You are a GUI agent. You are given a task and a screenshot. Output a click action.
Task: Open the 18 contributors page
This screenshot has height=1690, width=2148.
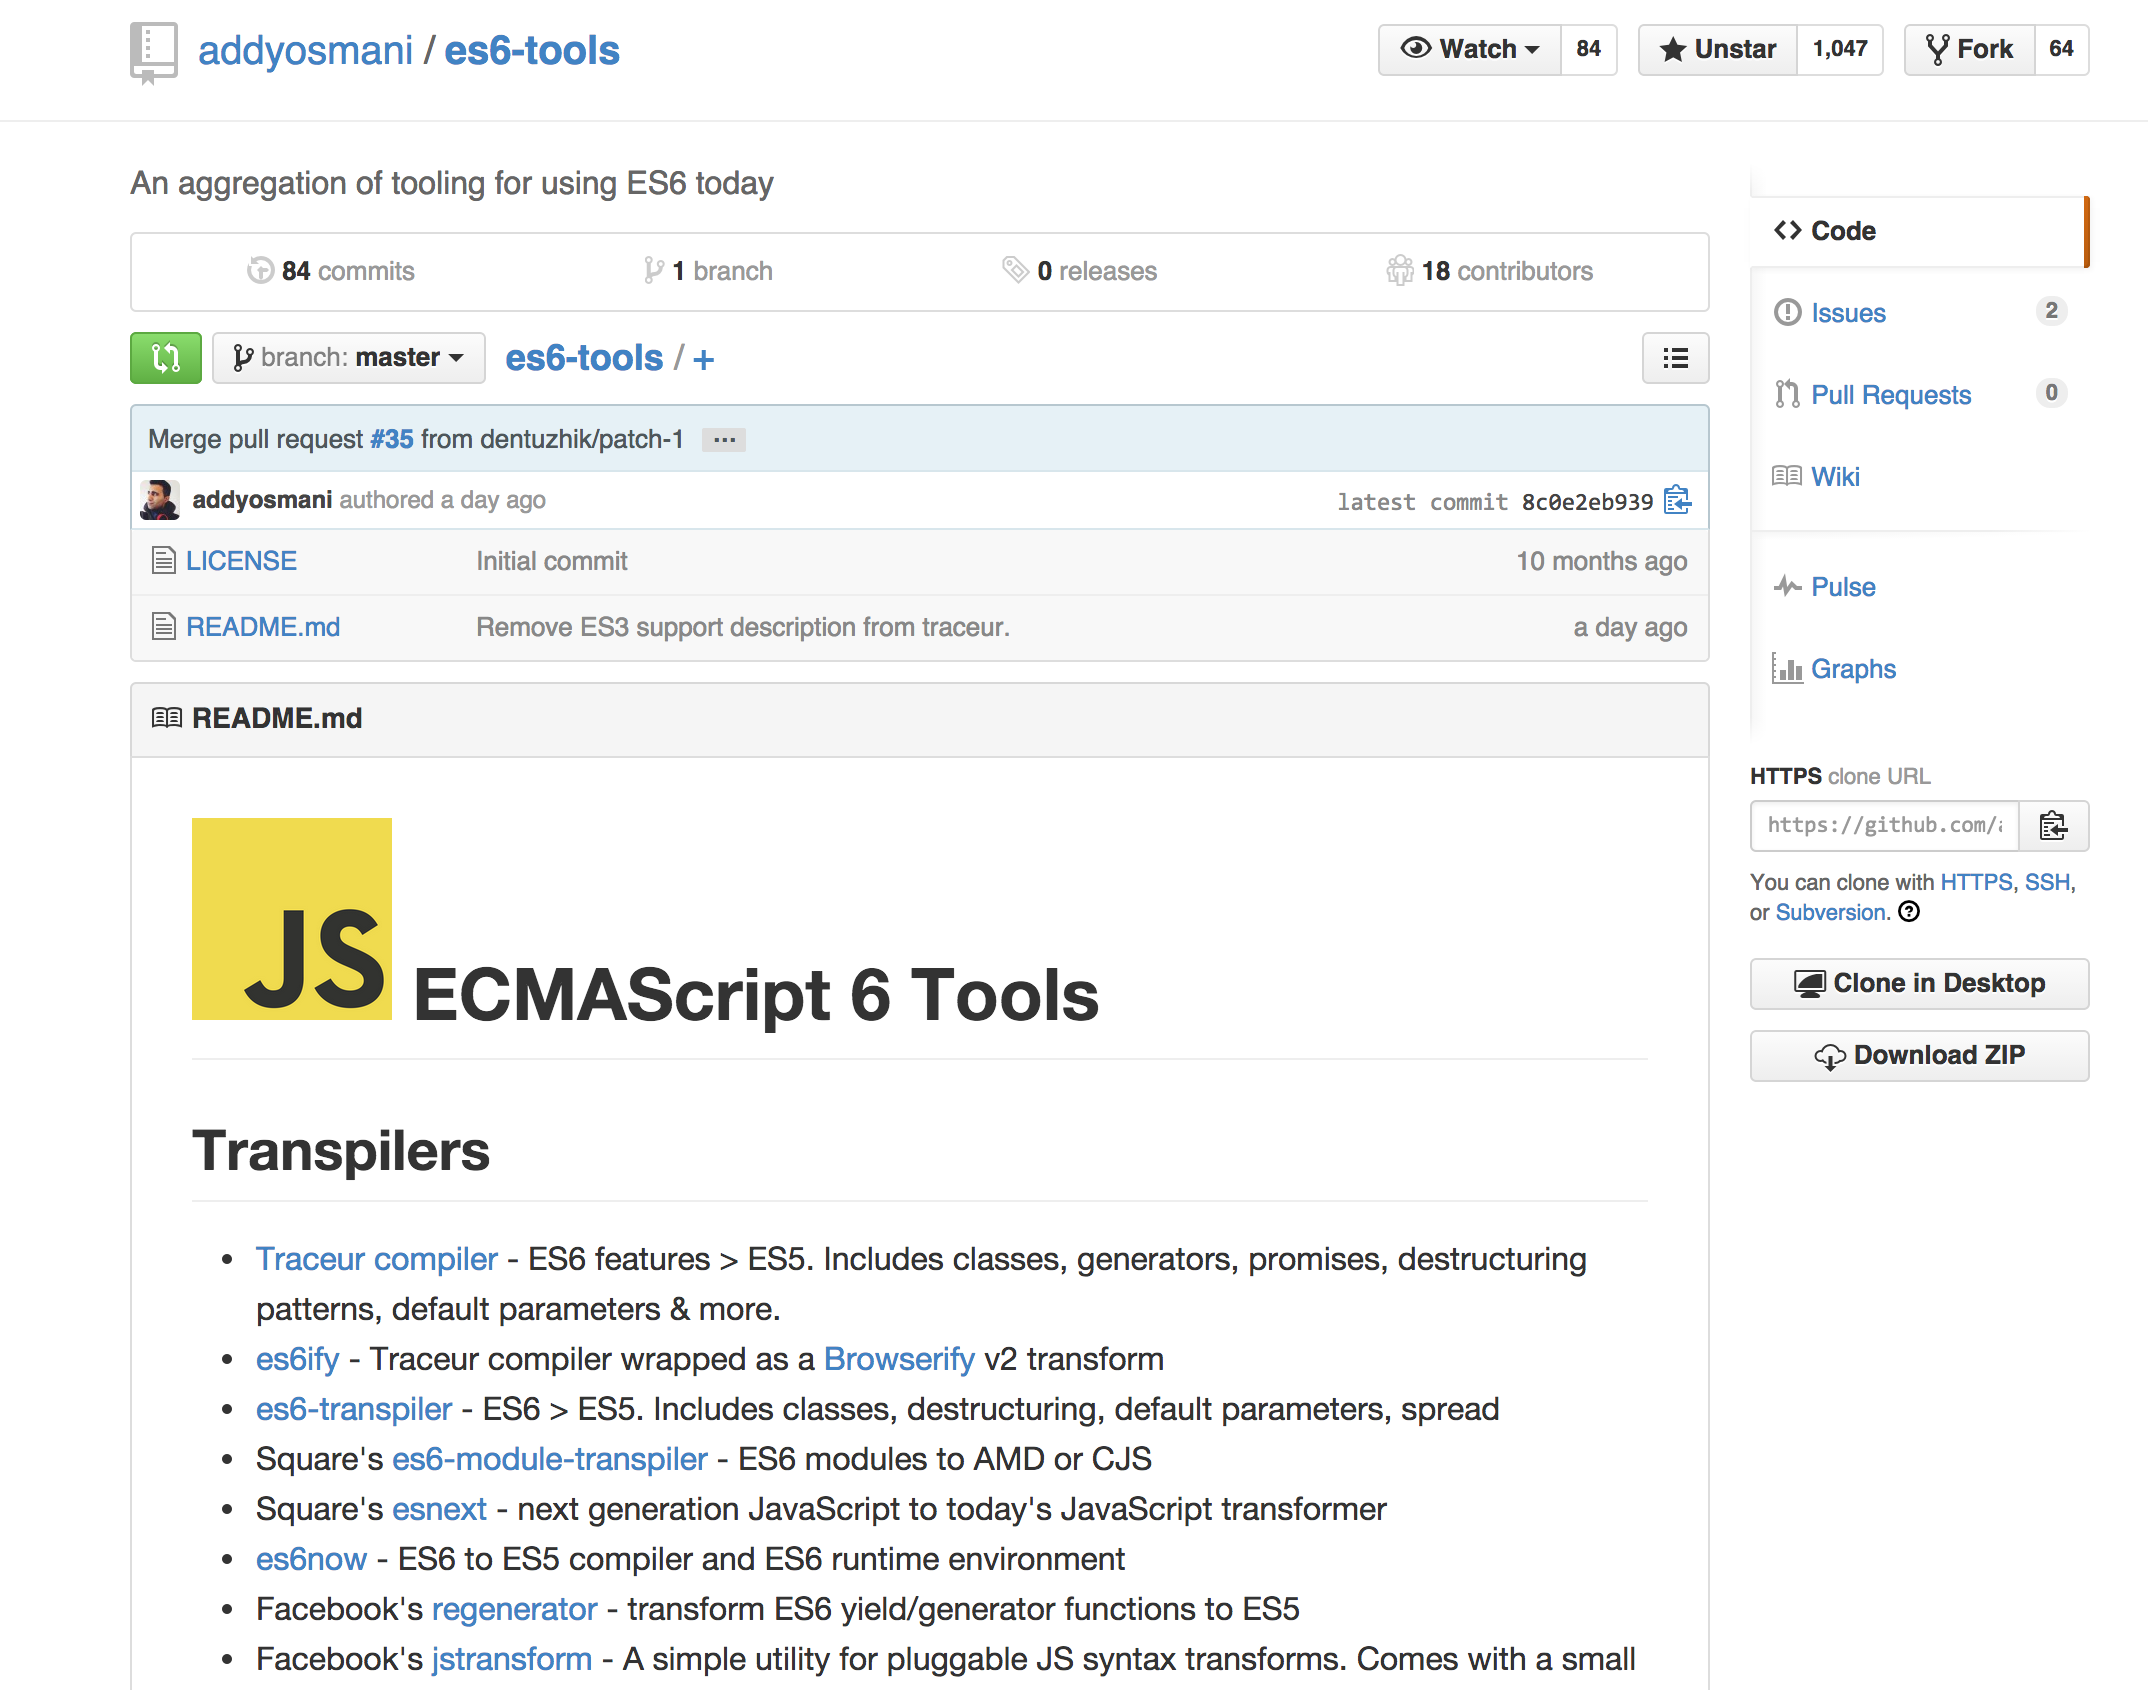tap(1490, 271)
